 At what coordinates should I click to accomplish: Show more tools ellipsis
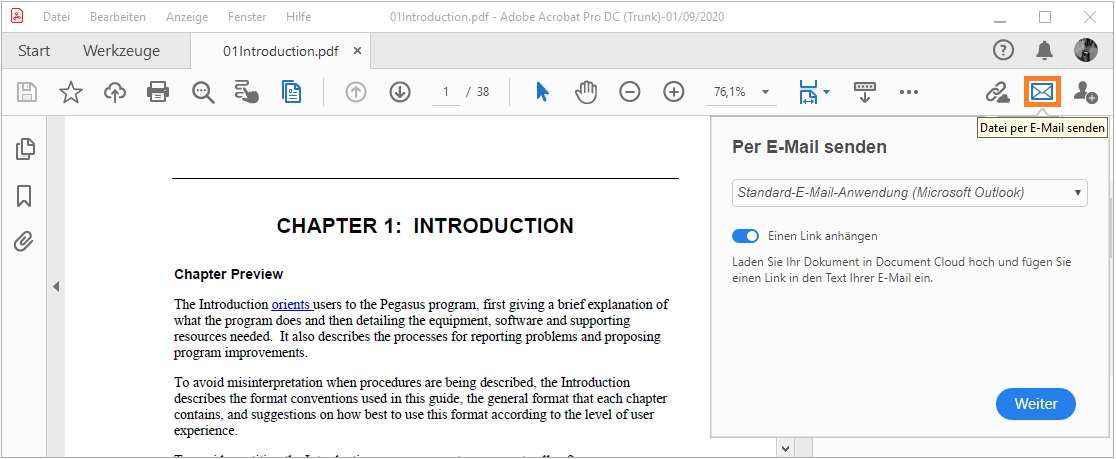click(x=909, y=93)
